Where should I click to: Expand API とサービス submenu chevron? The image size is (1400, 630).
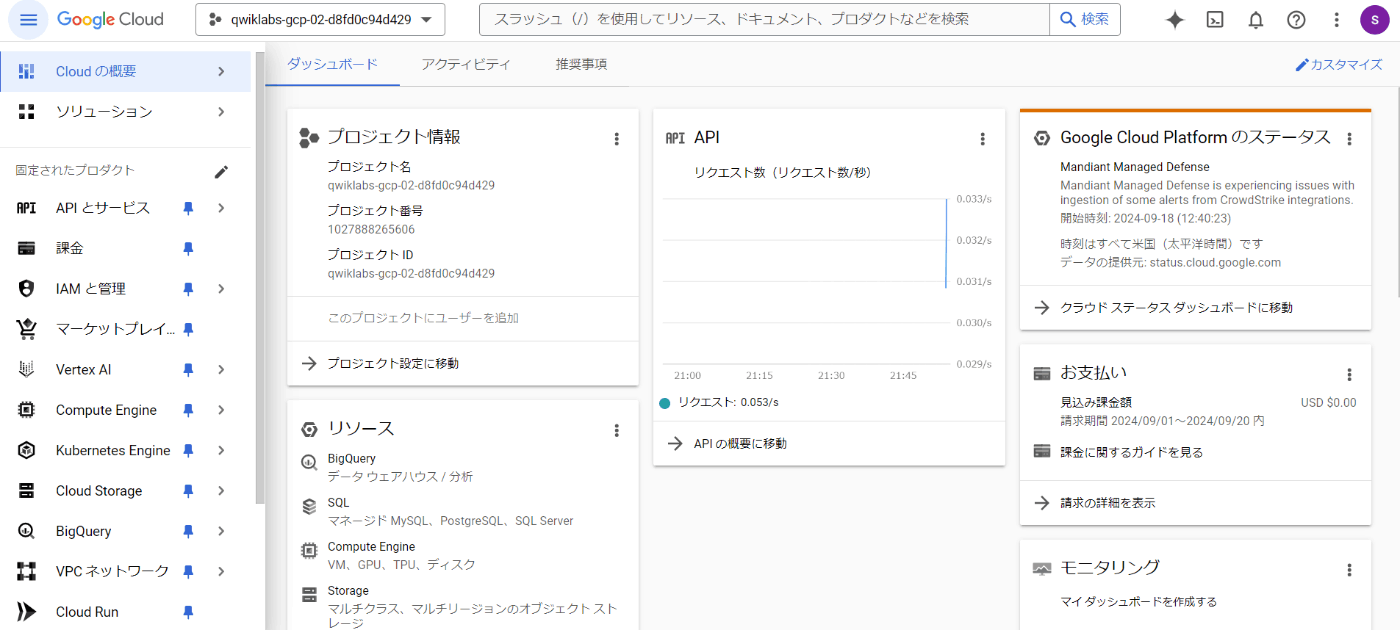click(221, 208)
